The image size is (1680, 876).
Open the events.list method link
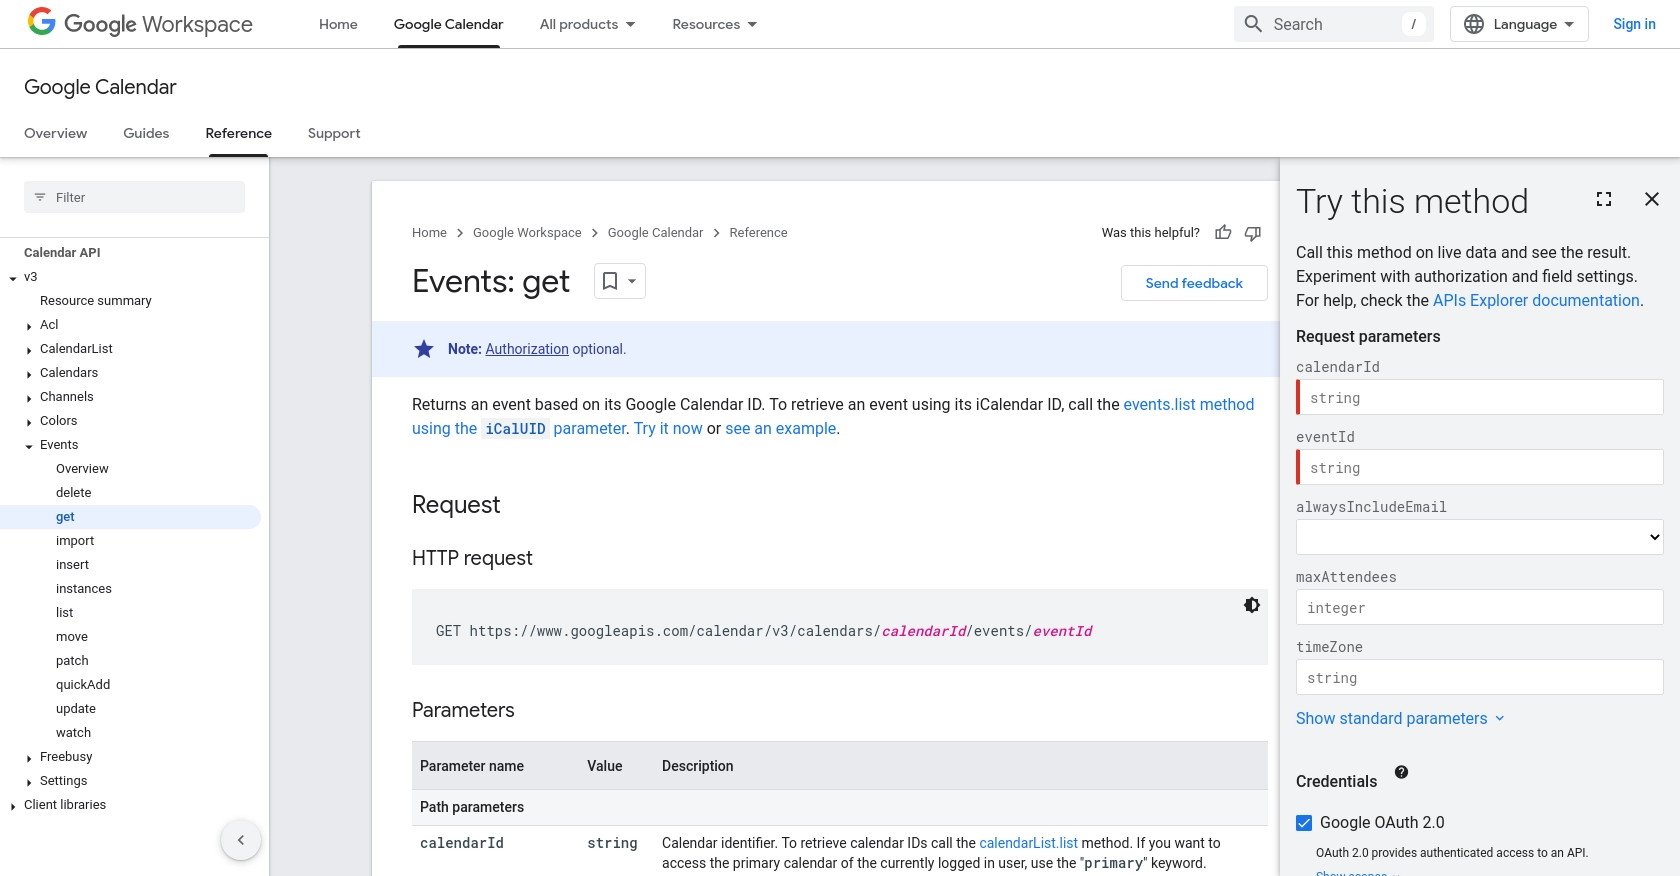point(1188,404)
